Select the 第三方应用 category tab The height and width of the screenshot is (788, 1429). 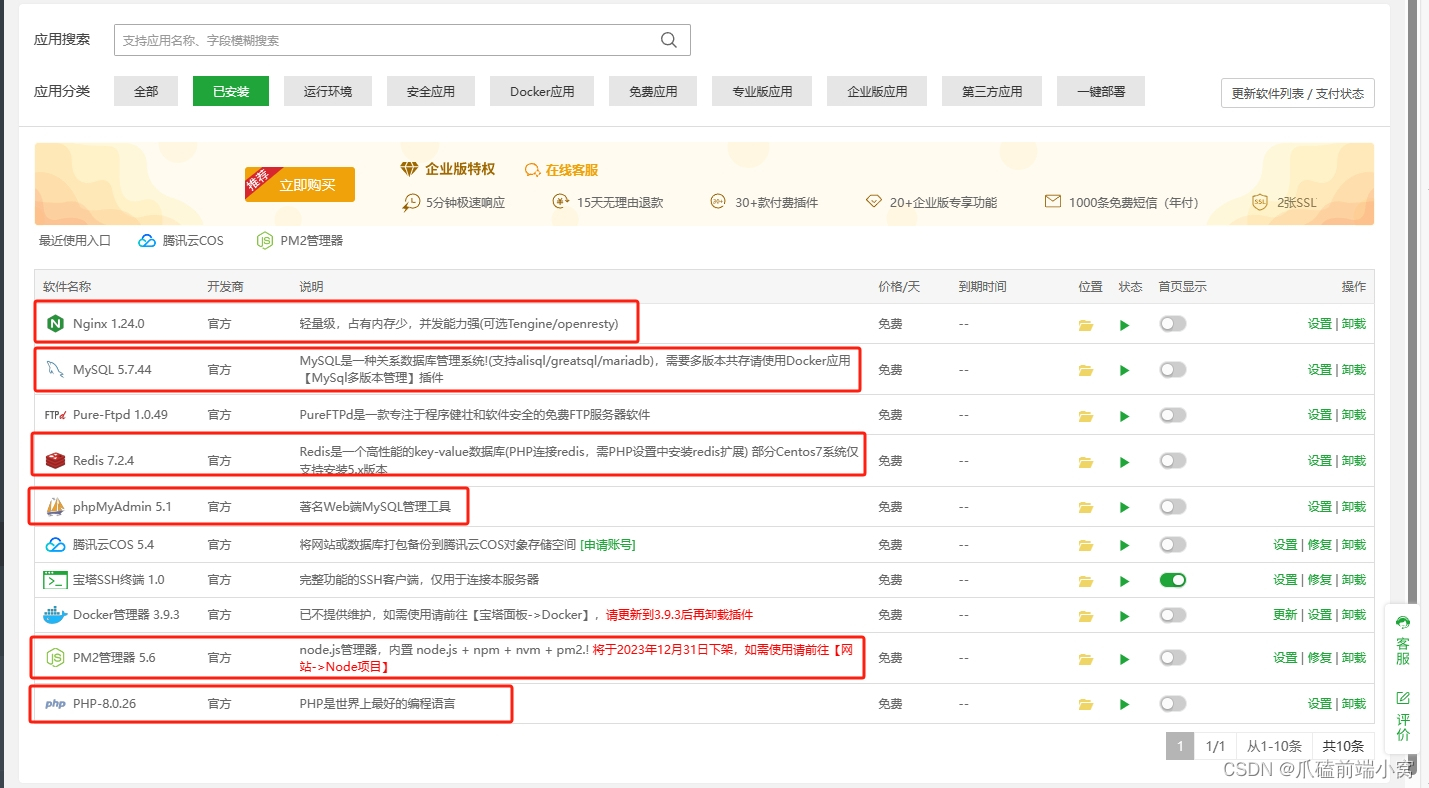pyautogui.click(x=992, y=91)
